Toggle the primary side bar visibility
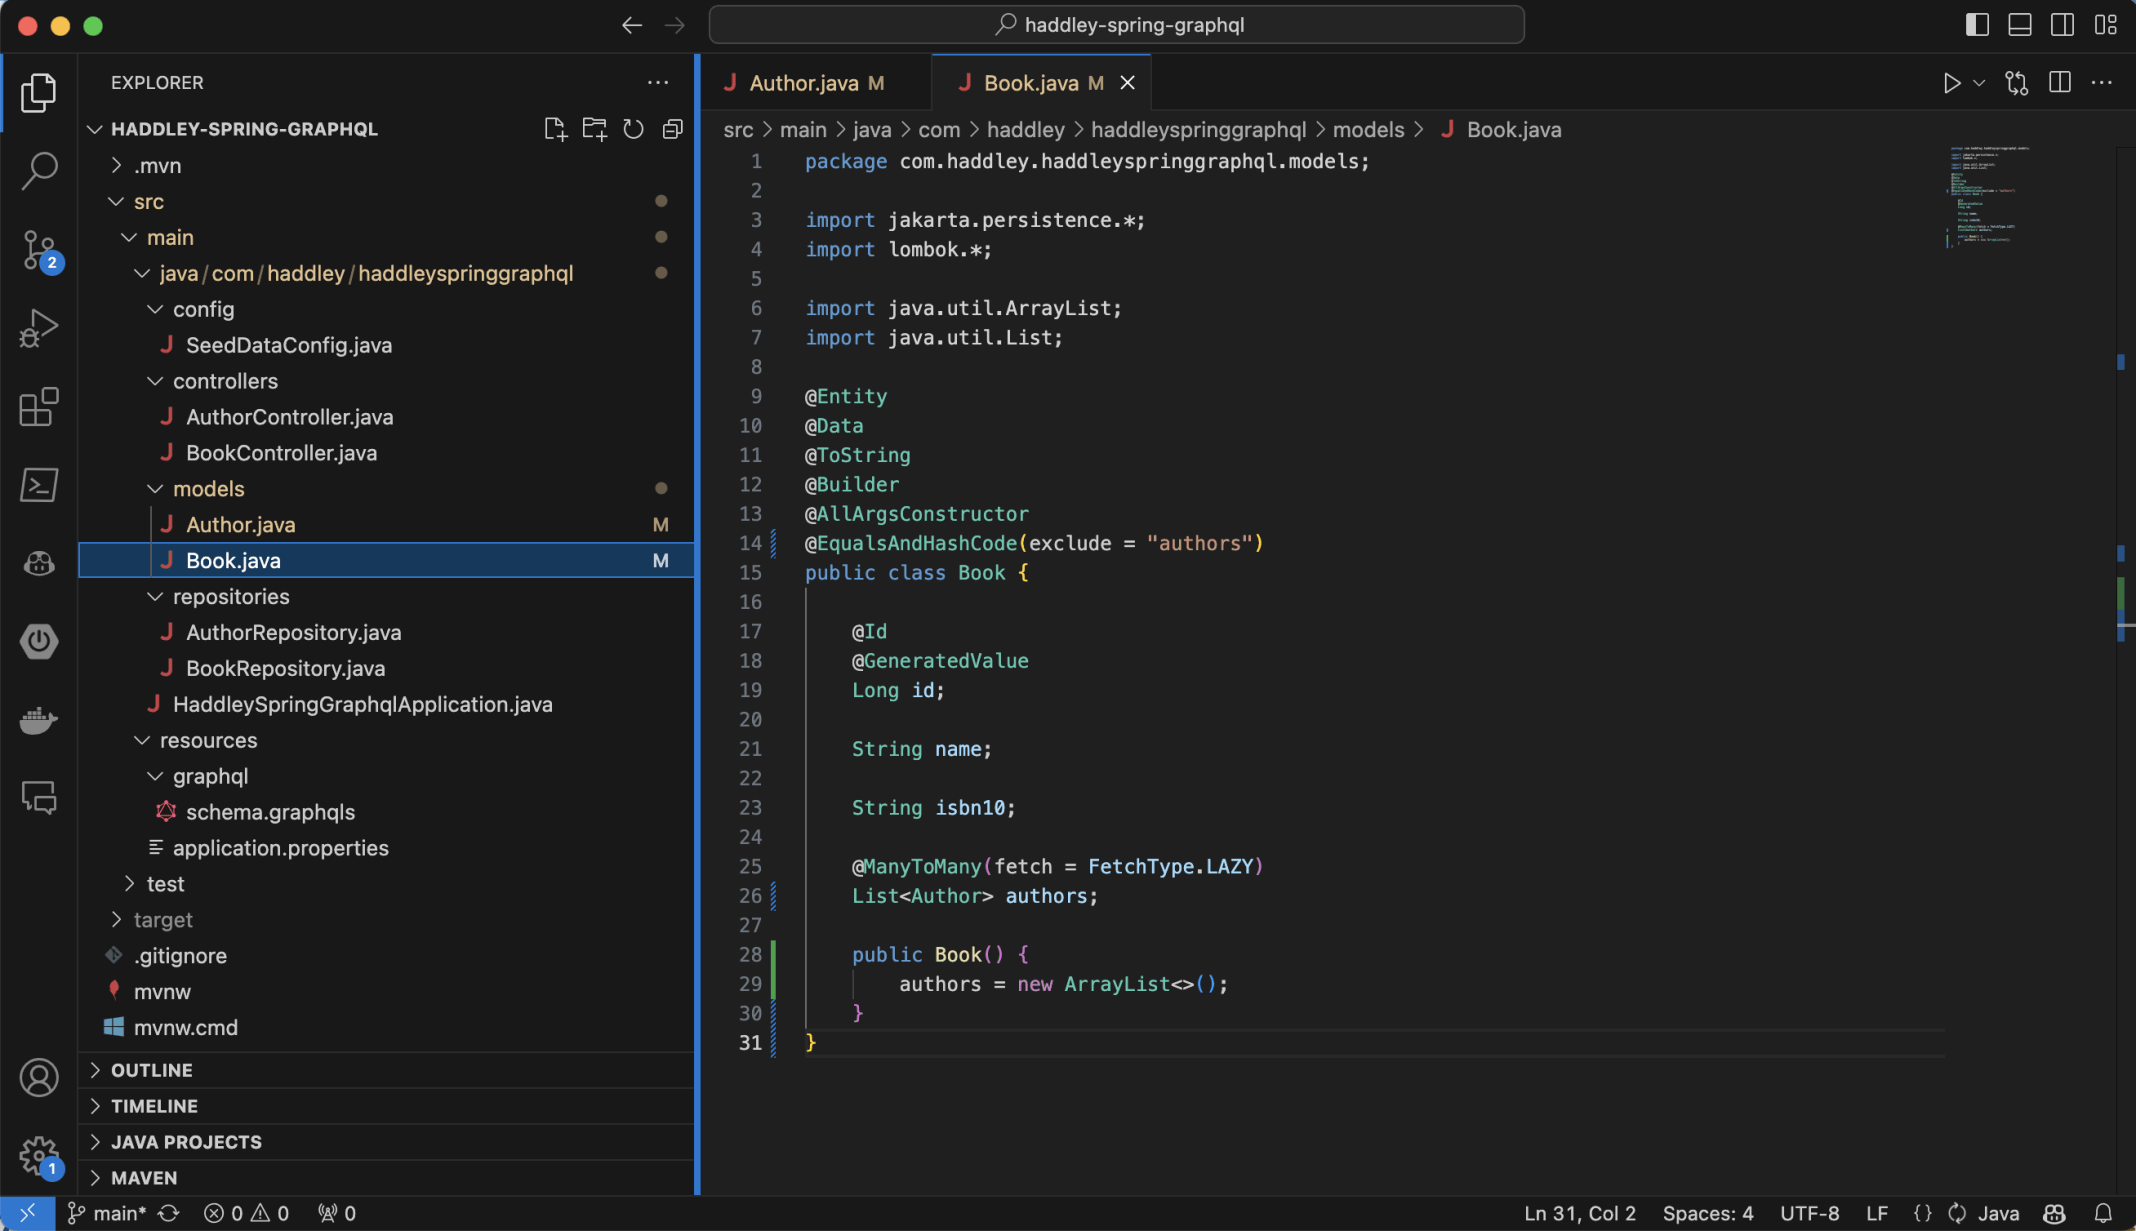The image size is (2136, 1231). (1976, 25)
